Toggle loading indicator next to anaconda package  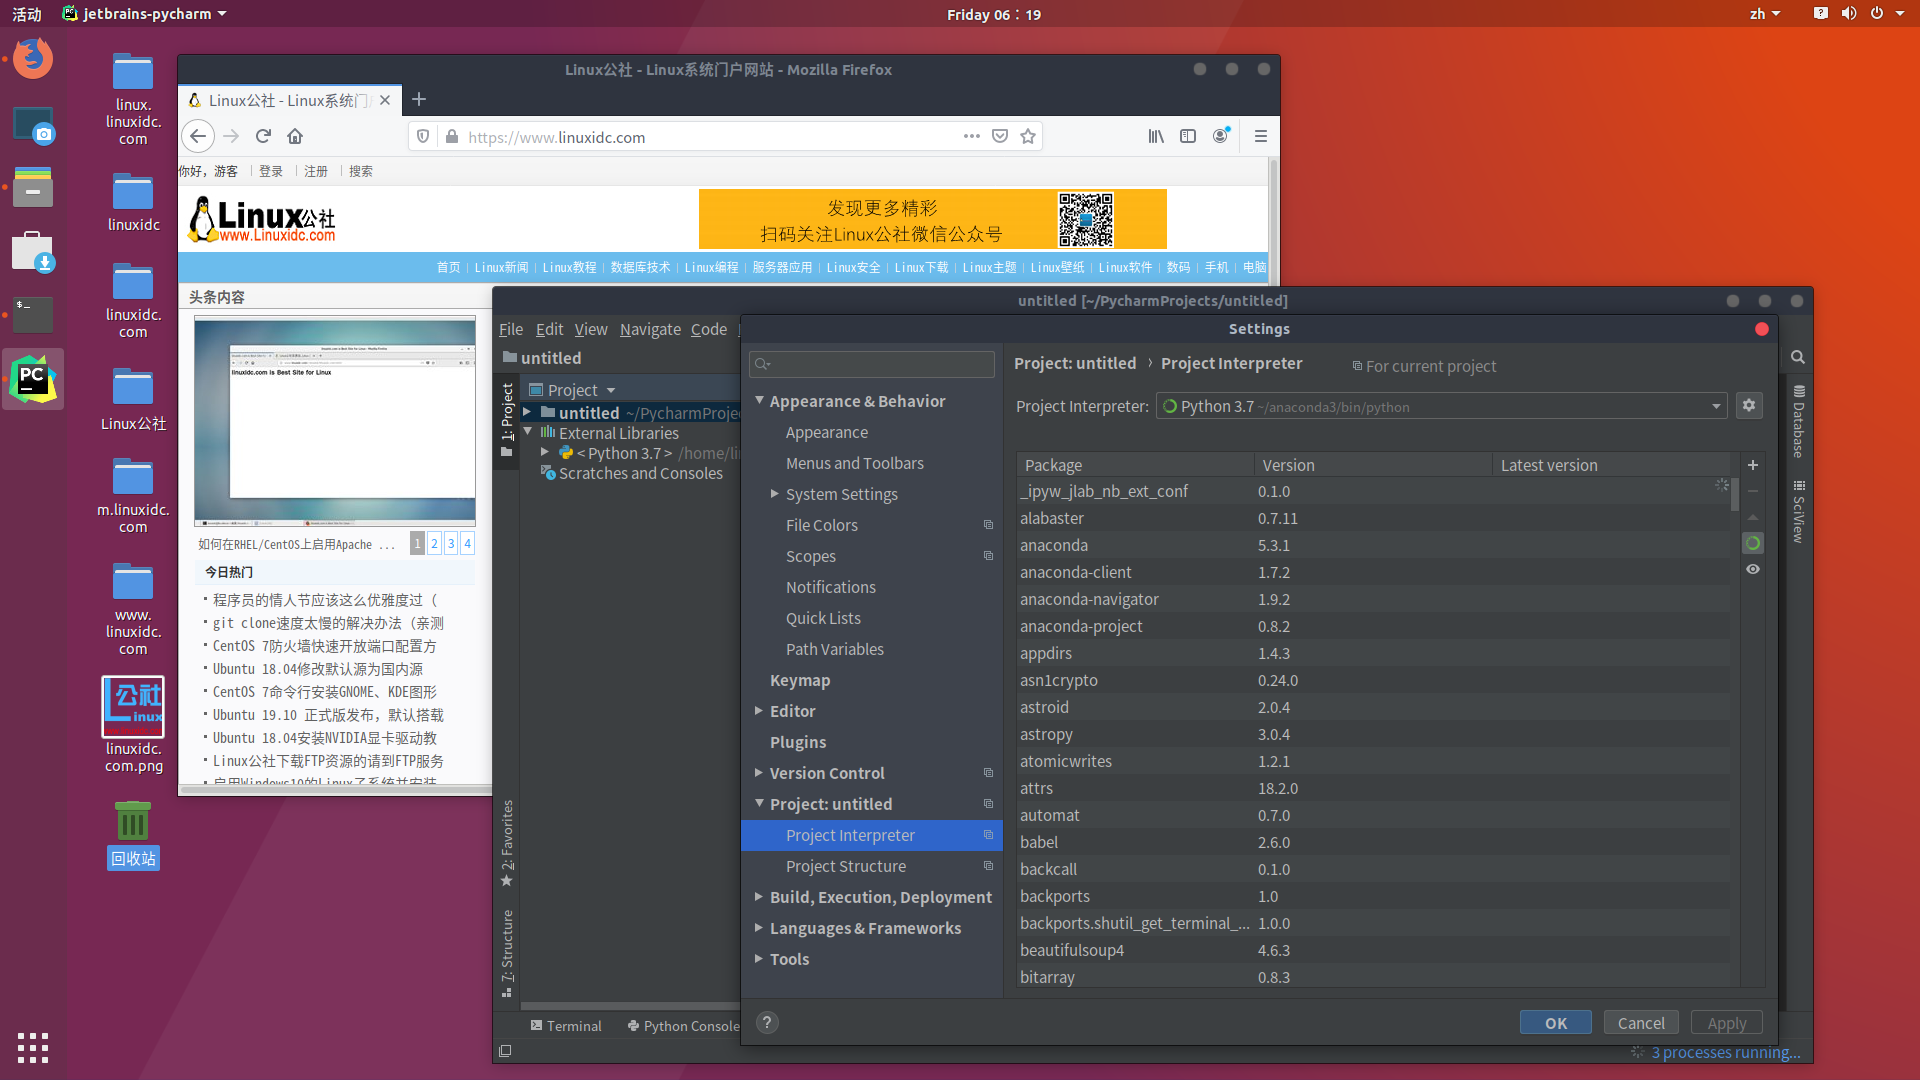(1753, 543)
